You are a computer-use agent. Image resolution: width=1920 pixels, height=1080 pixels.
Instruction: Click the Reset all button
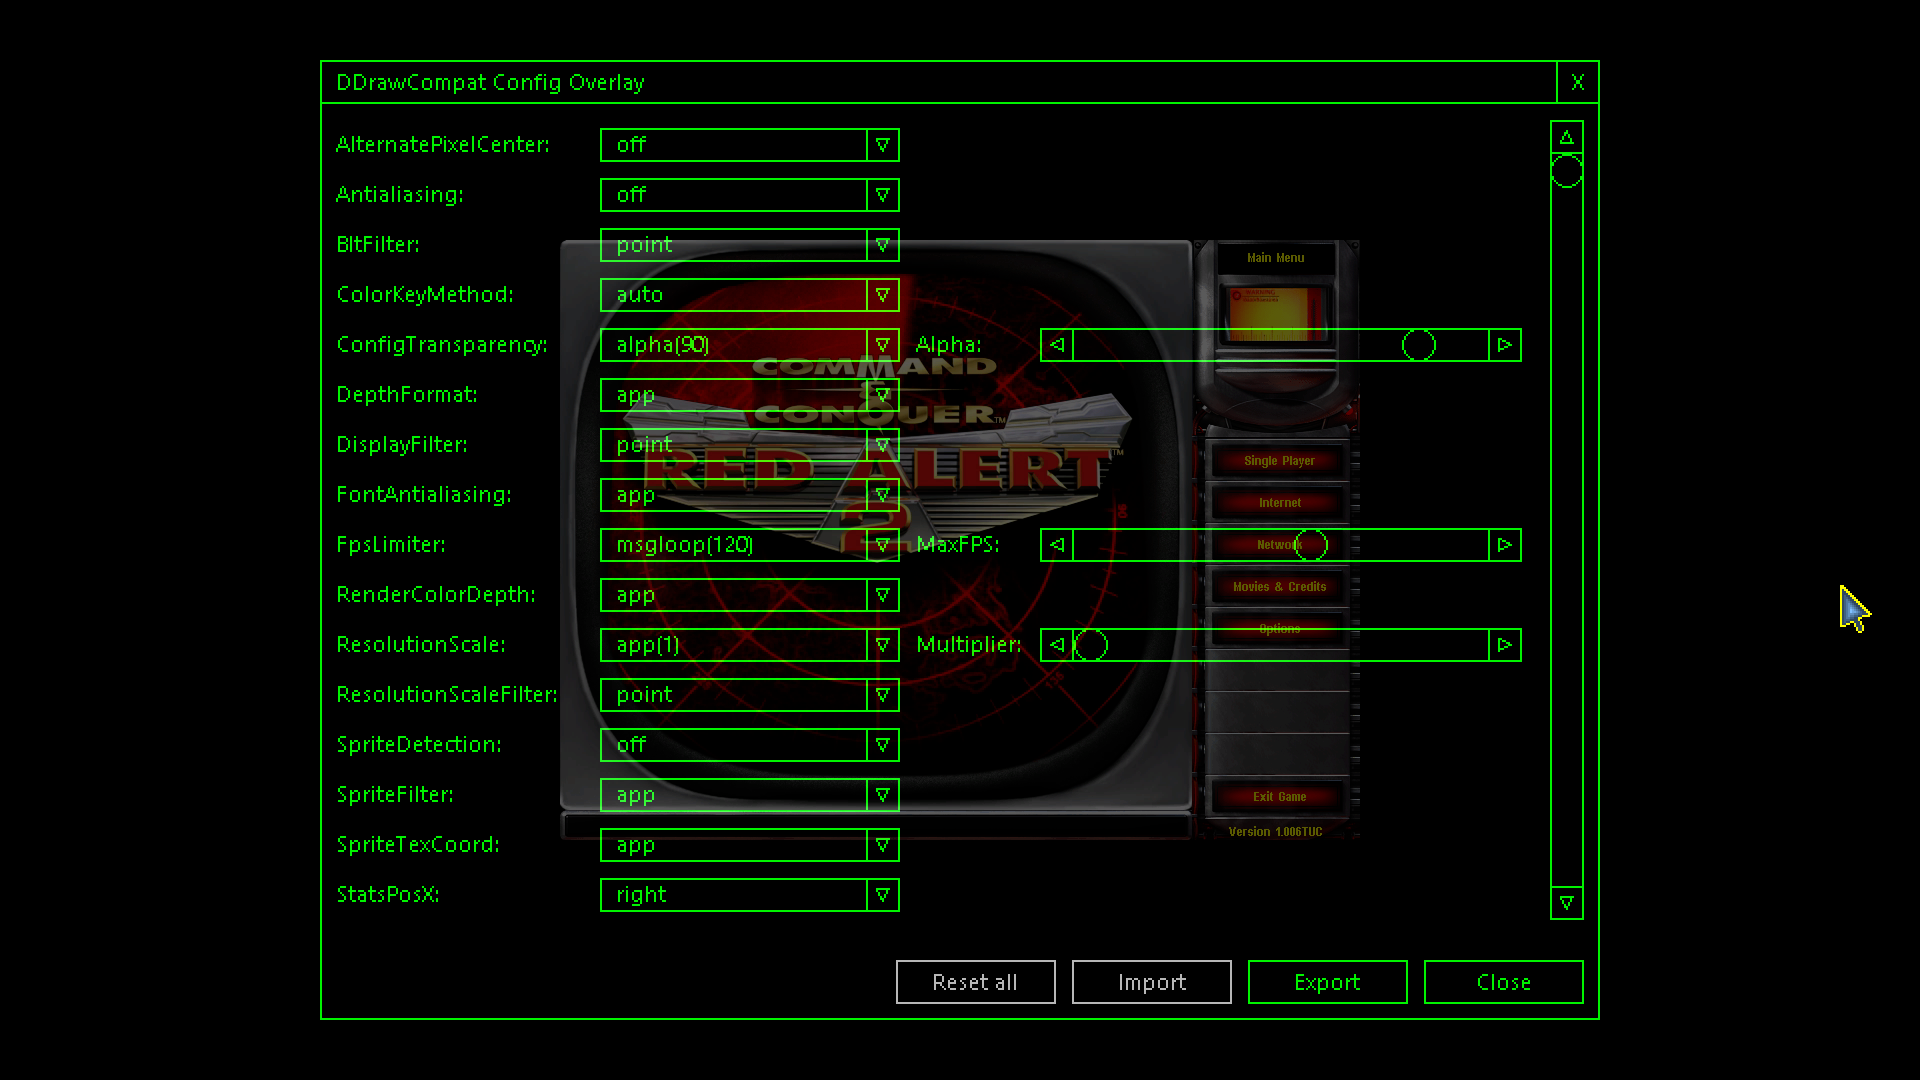pyautogui.click(x=975, y=982)
